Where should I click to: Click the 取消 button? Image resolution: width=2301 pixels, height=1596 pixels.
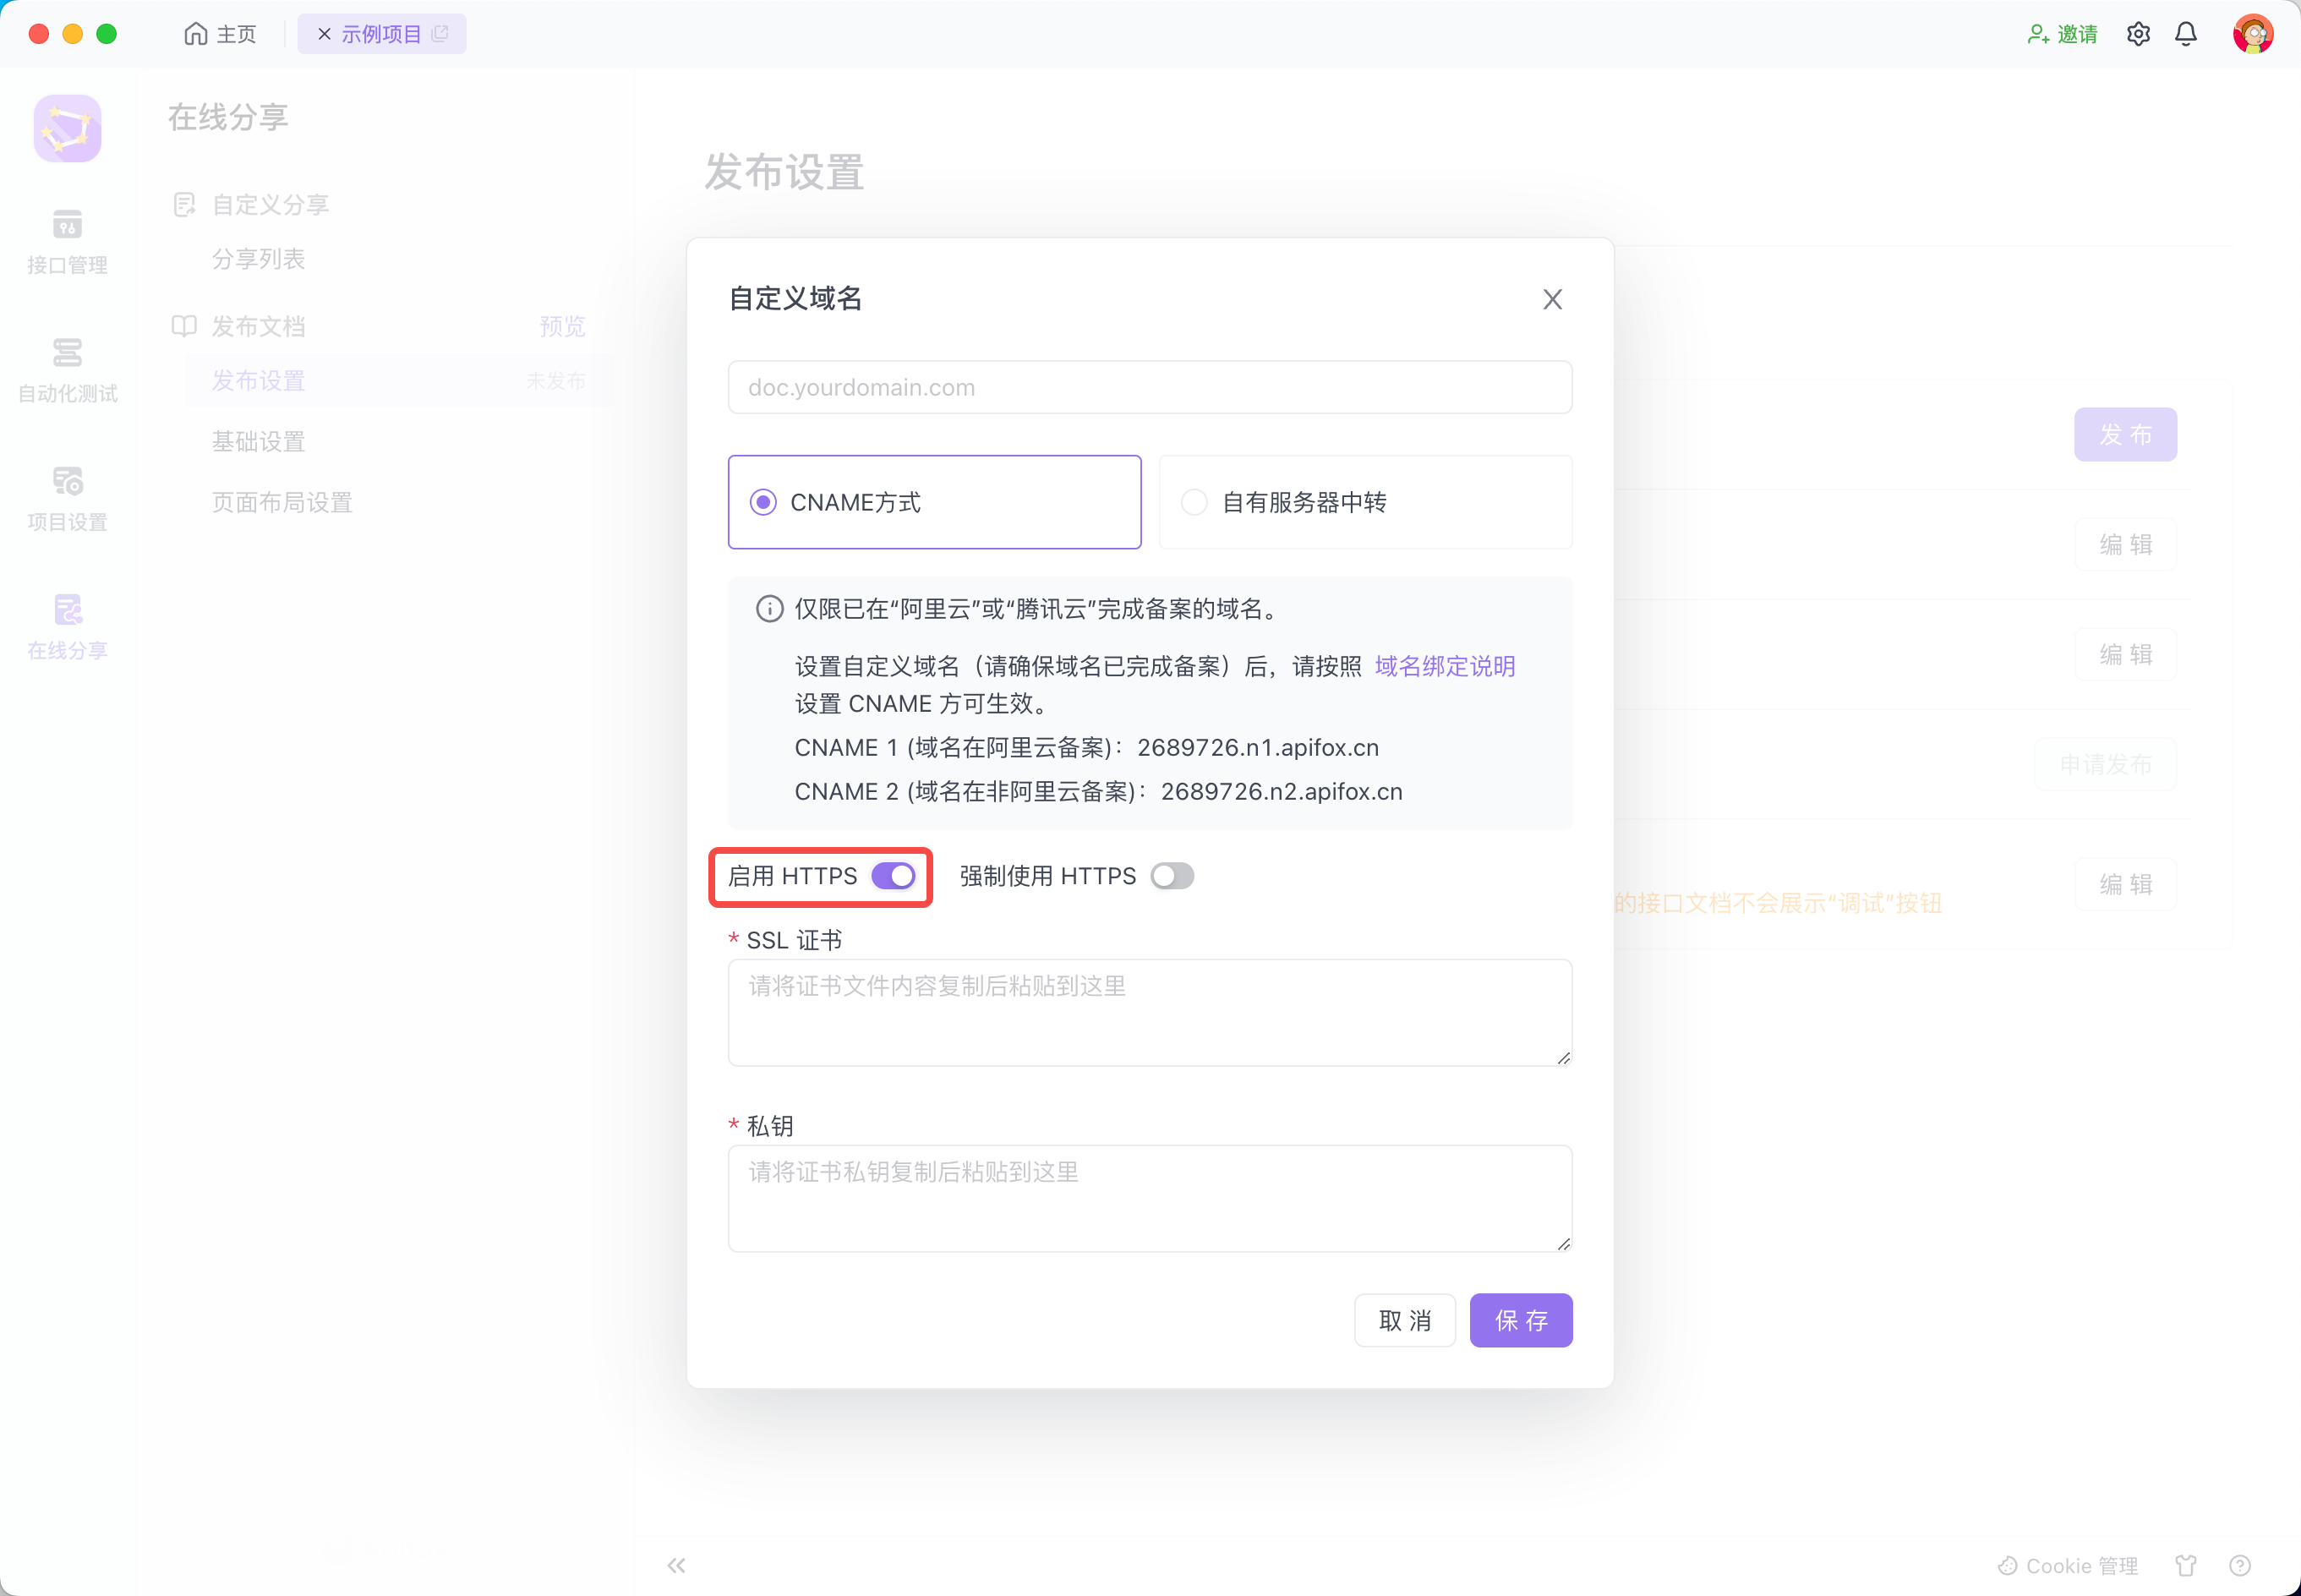(1404, 1320)
